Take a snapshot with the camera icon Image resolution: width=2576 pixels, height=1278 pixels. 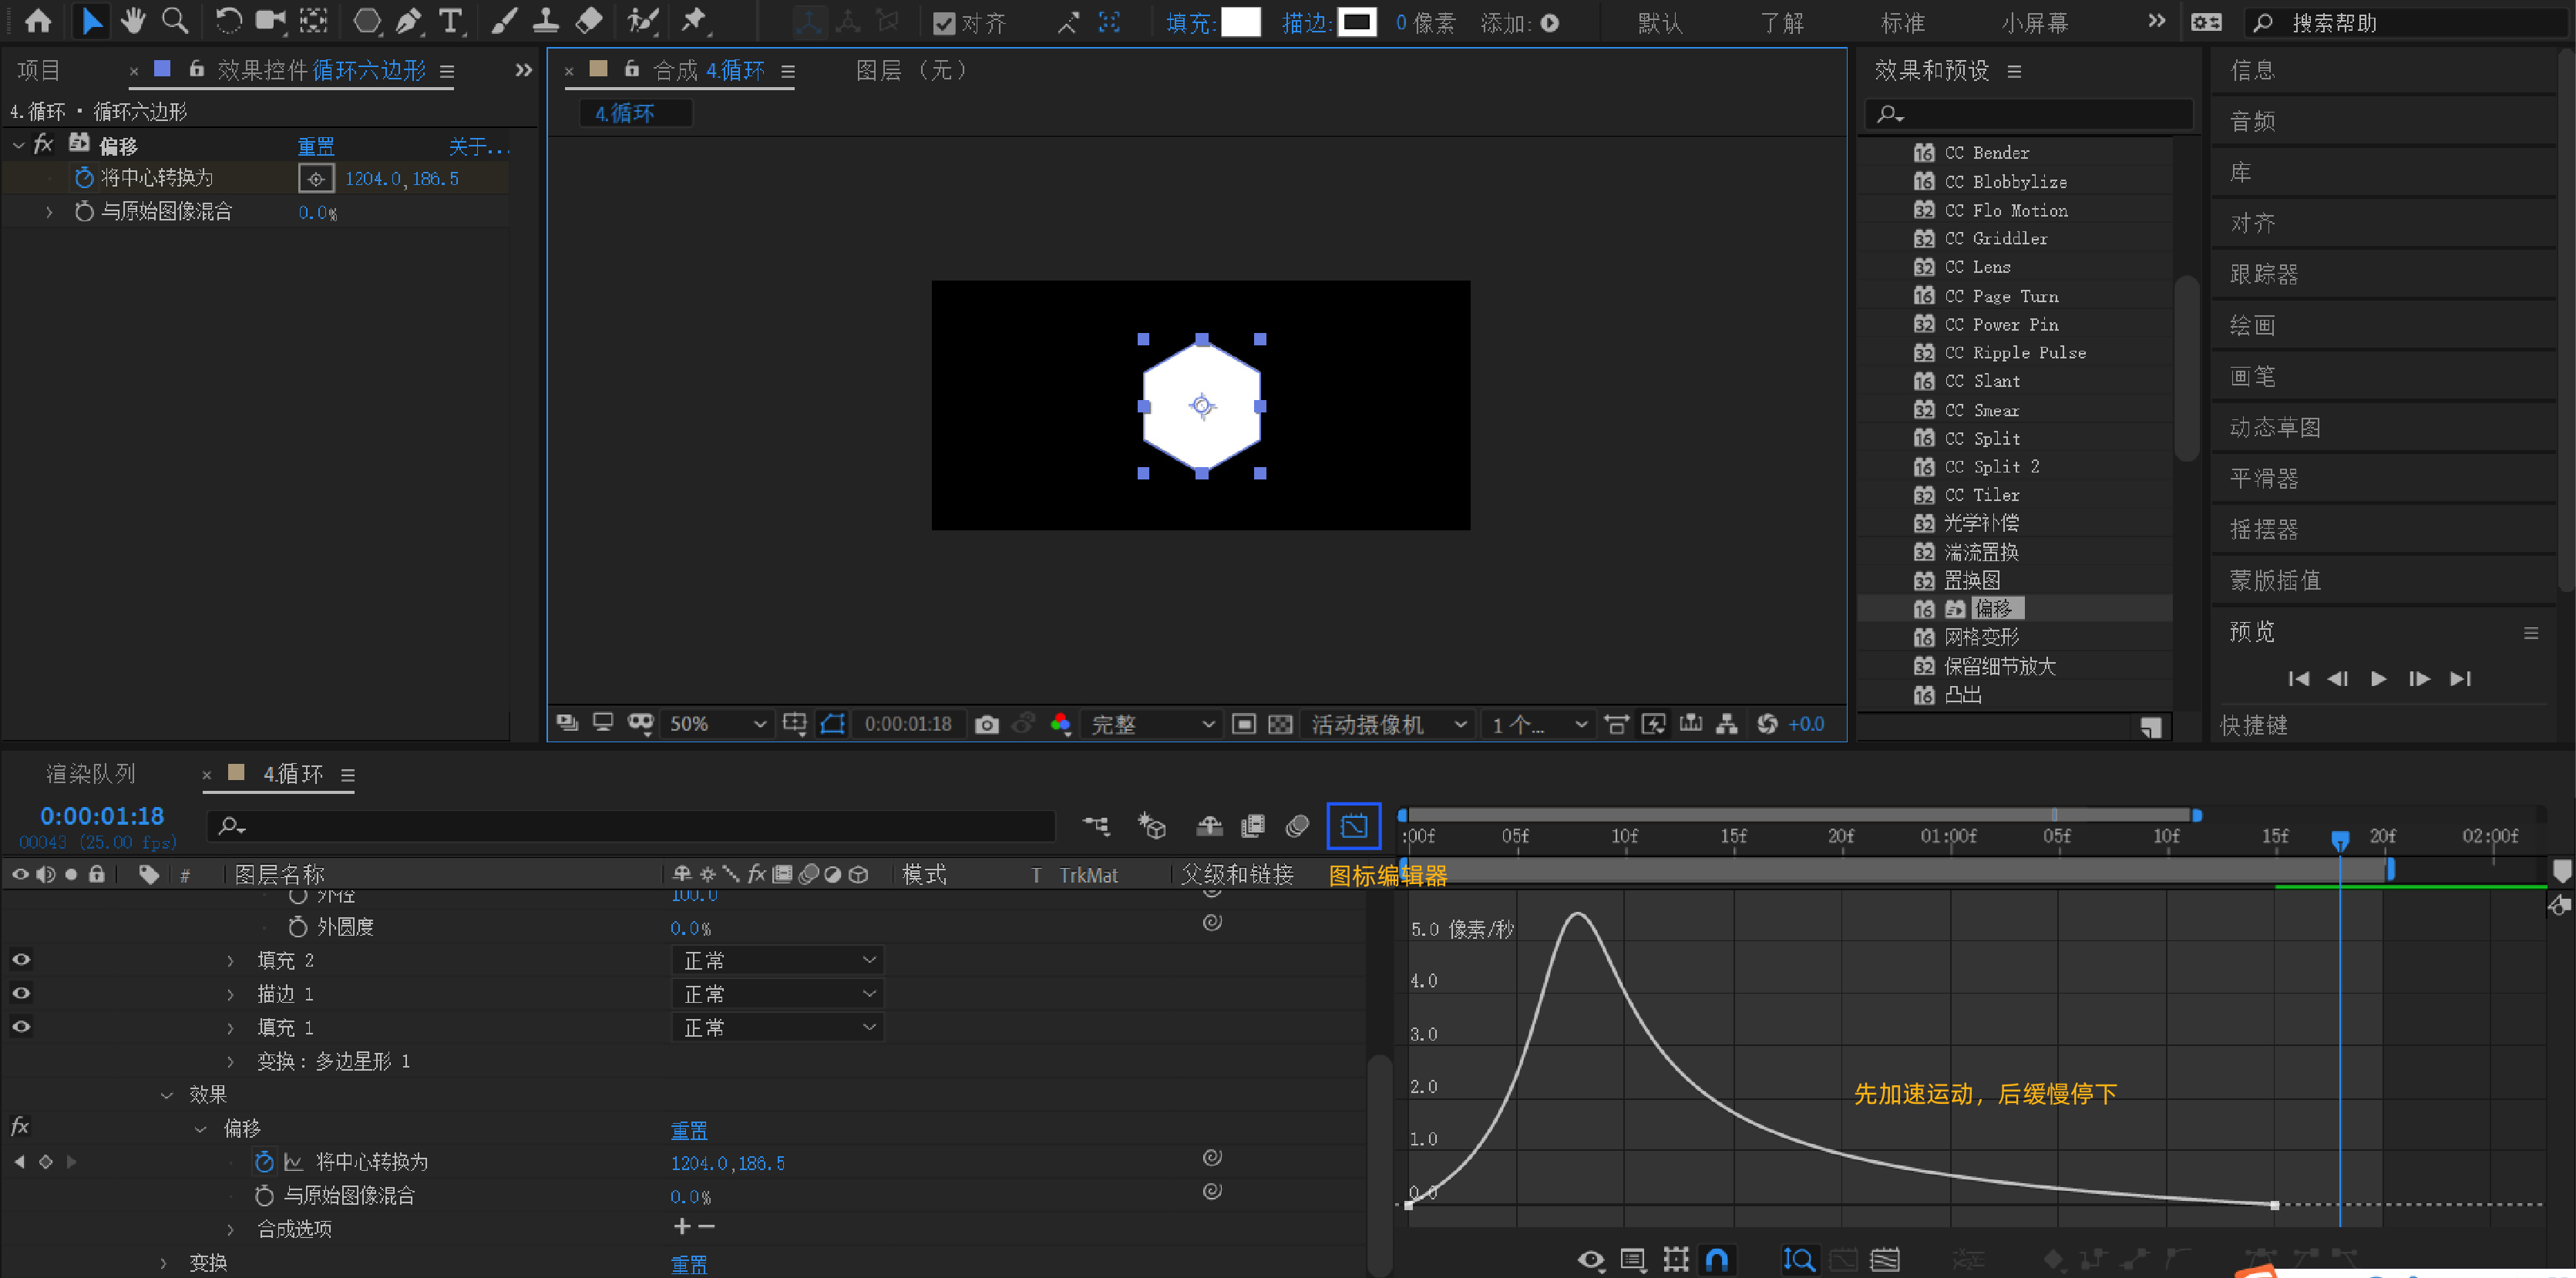(x=986, y=724)
